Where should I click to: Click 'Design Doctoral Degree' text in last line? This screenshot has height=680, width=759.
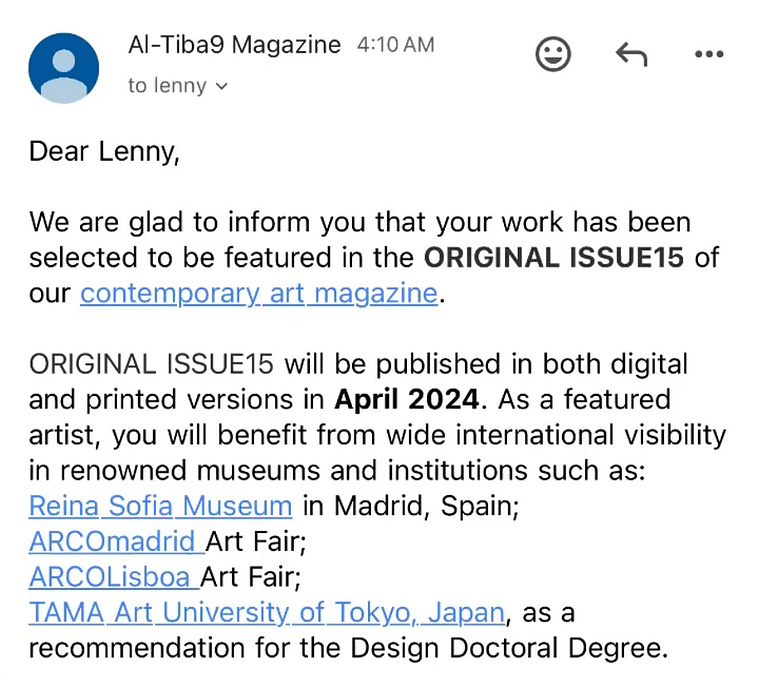(509, 648)
